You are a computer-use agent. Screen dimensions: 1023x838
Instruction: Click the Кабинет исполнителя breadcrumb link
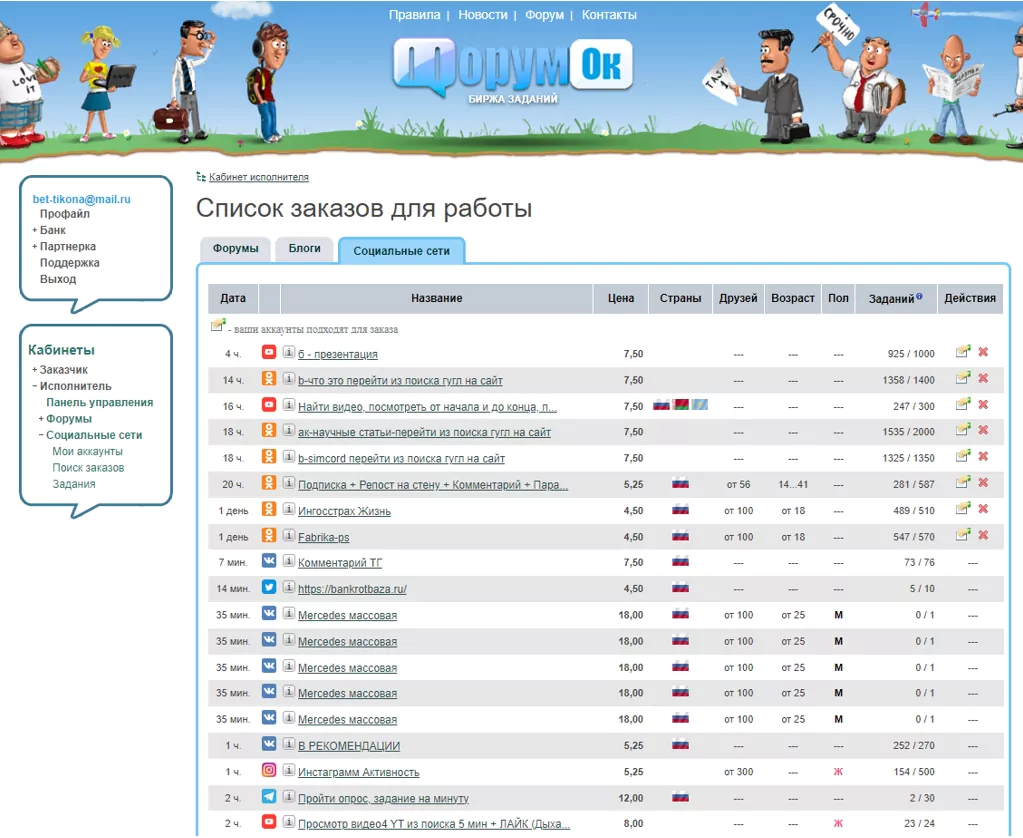coord(258,177)
